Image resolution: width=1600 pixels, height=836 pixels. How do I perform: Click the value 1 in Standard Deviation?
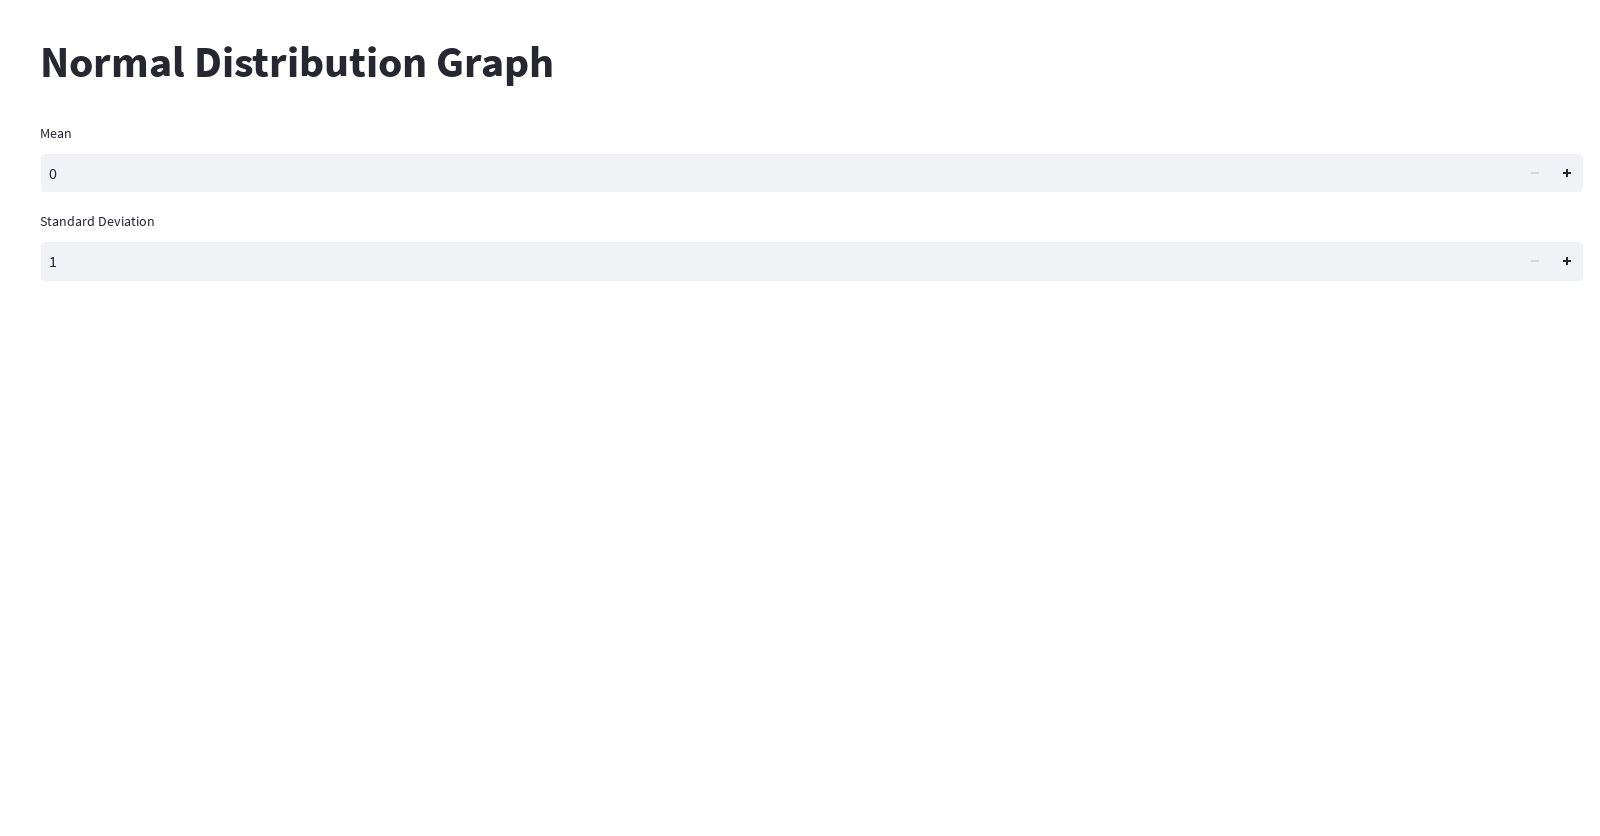click(x=53, y=262)
